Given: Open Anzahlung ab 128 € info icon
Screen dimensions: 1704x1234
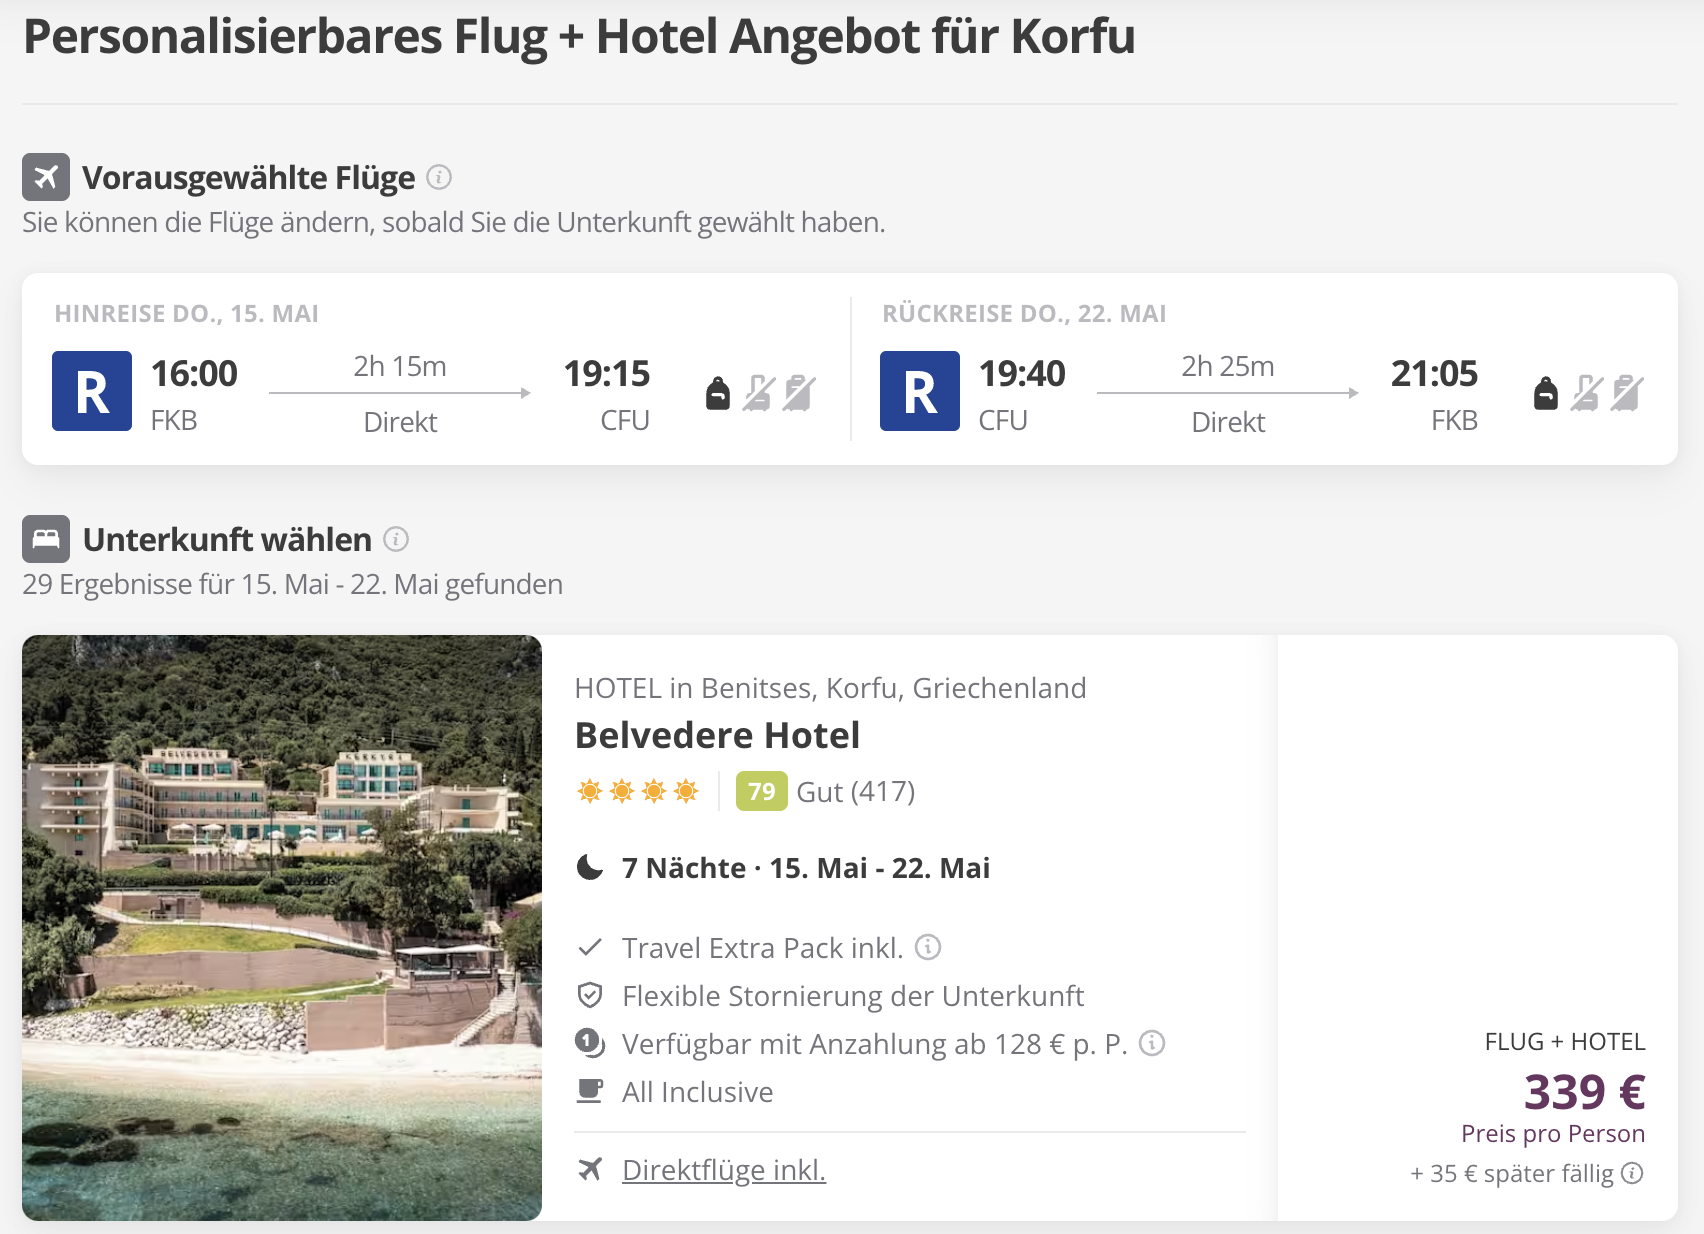Looking at the screenshot, I should tap(1152, 1043).
